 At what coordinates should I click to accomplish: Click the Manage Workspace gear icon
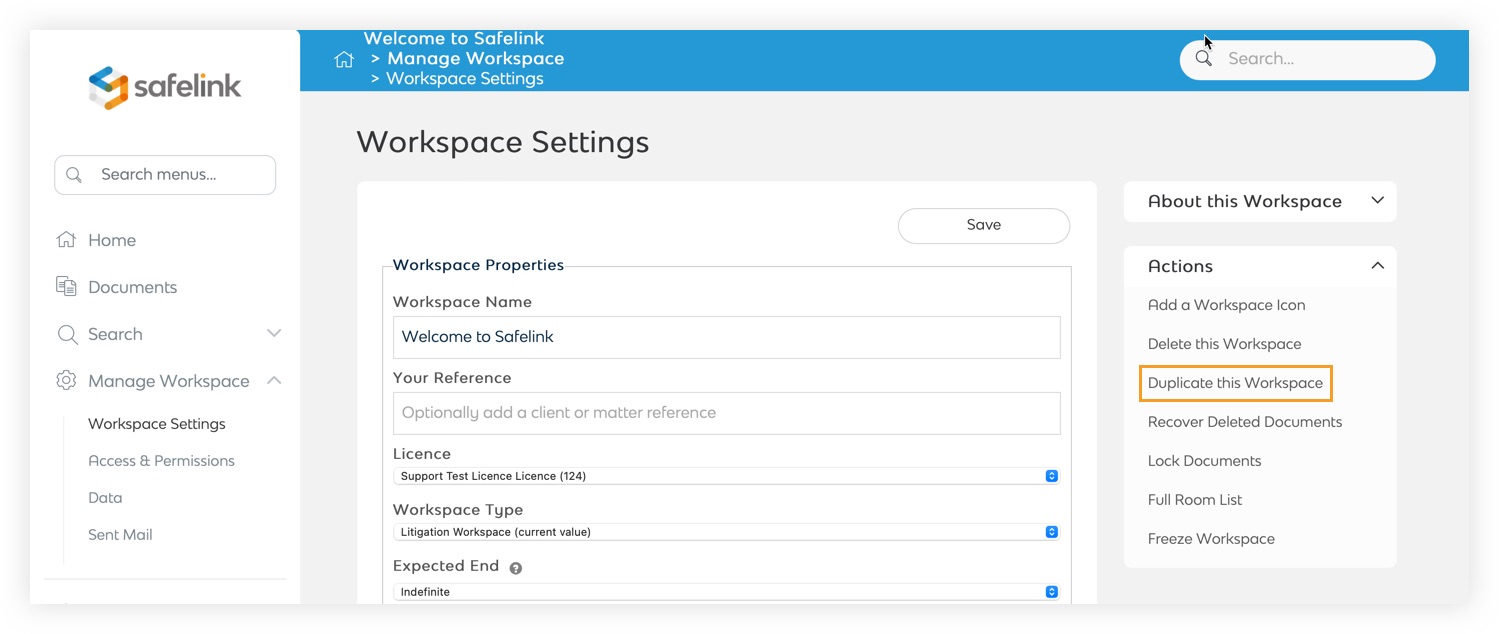pos(67,381)
